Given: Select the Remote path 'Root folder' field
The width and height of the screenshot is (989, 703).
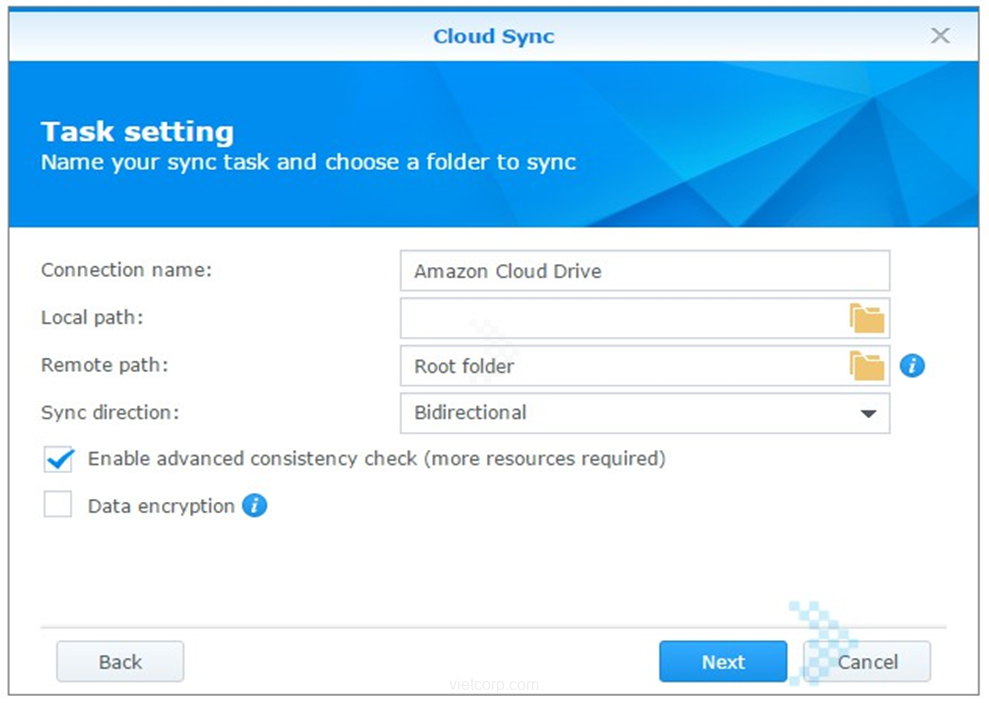Looking at the screenshot, I should (620, 366).
